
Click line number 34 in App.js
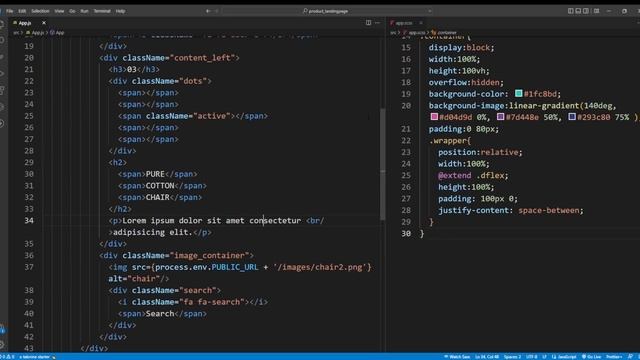coord(29,220)
